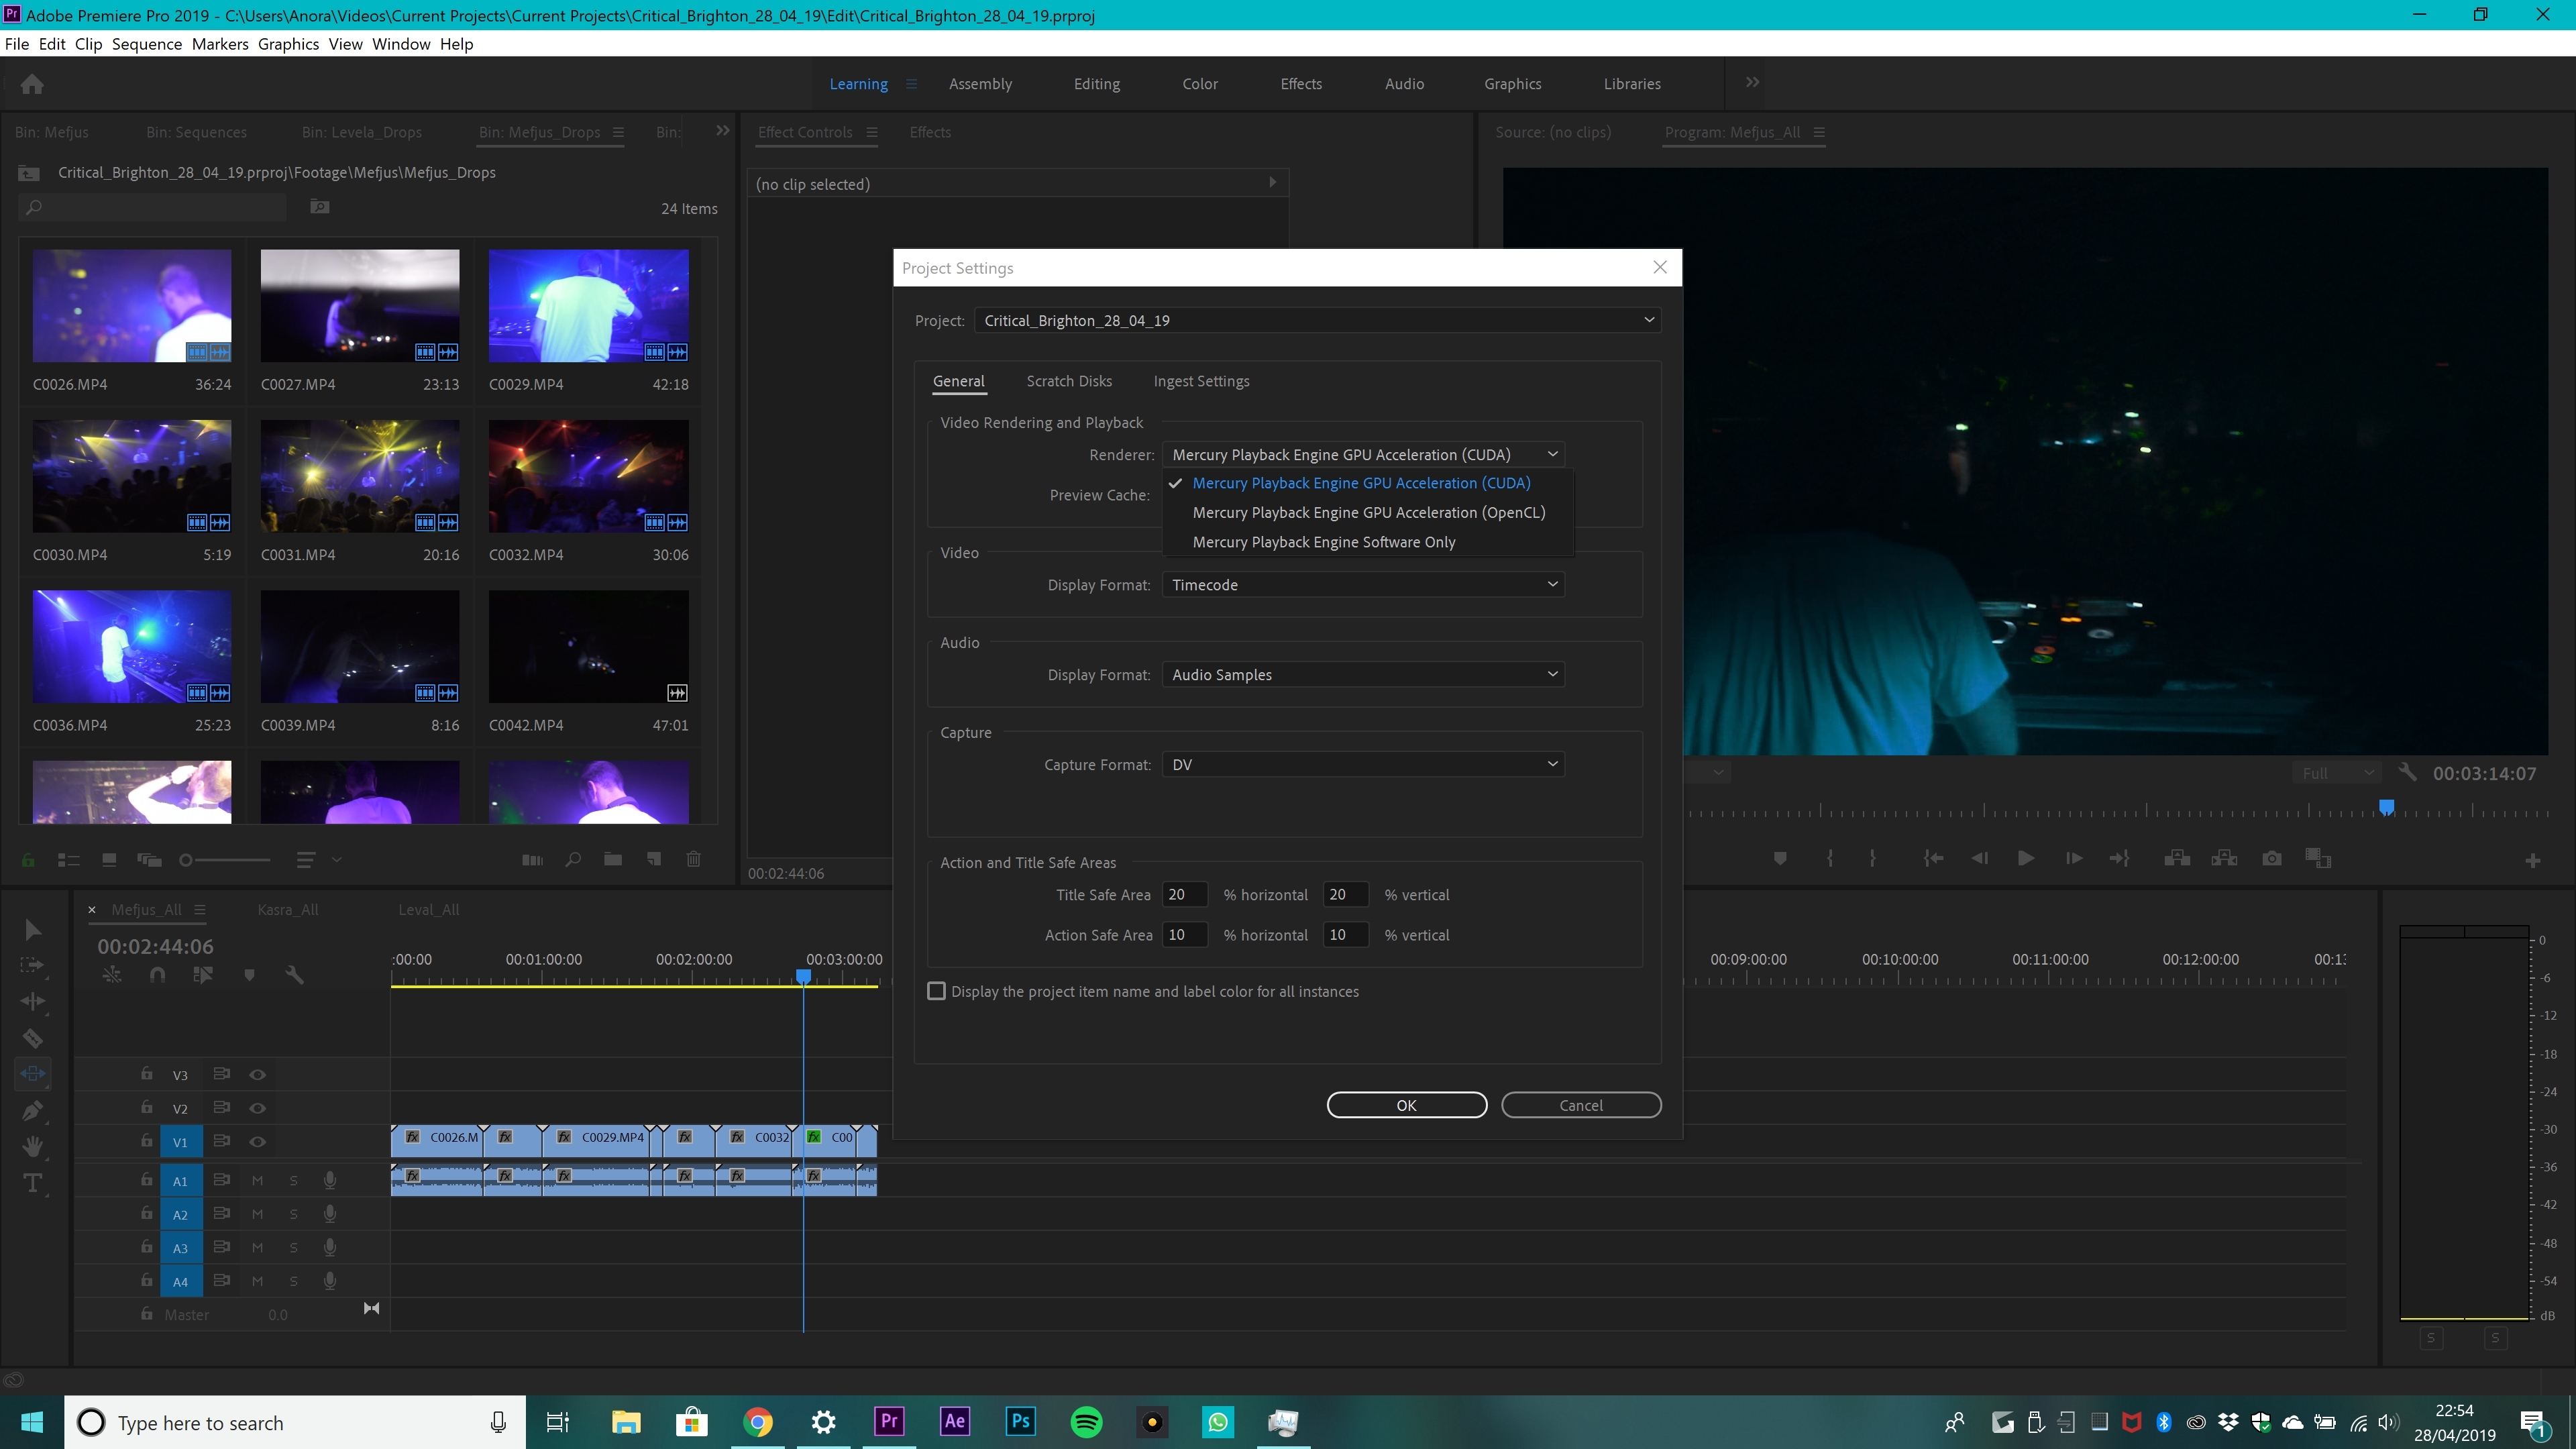The height and width of the screenshot is (1449, 2576).
Task: Toggle V1 track output eye icon
Action: tap(257, 1142)
